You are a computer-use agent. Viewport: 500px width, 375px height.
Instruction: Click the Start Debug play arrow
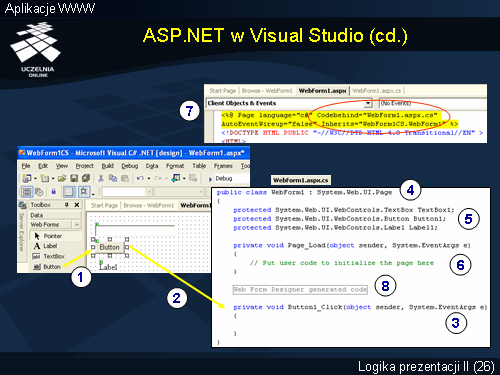210,179
